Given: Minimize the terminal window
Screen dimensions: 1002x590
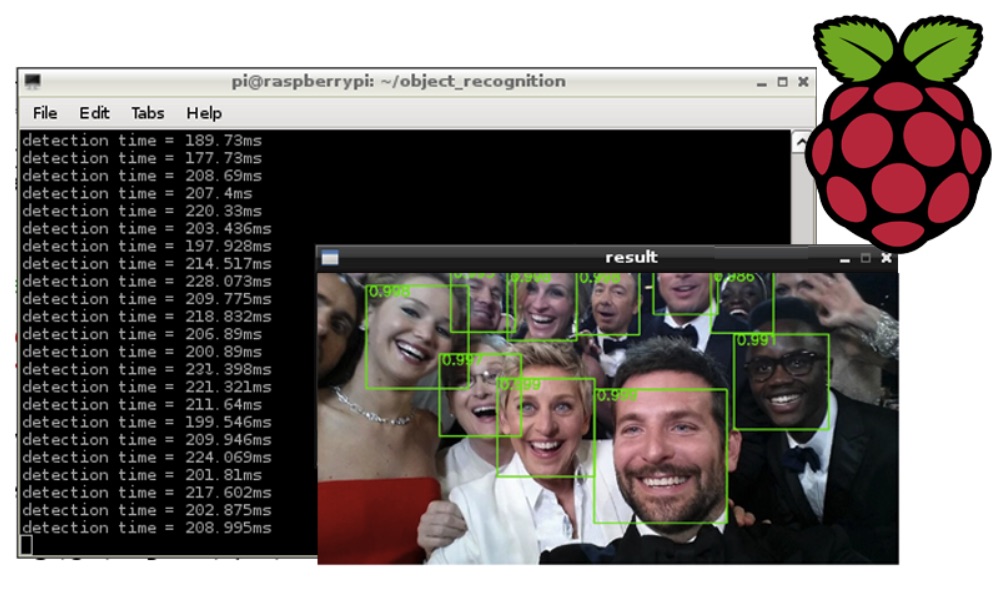Looking at the screenshot, I should click(761, 82).
